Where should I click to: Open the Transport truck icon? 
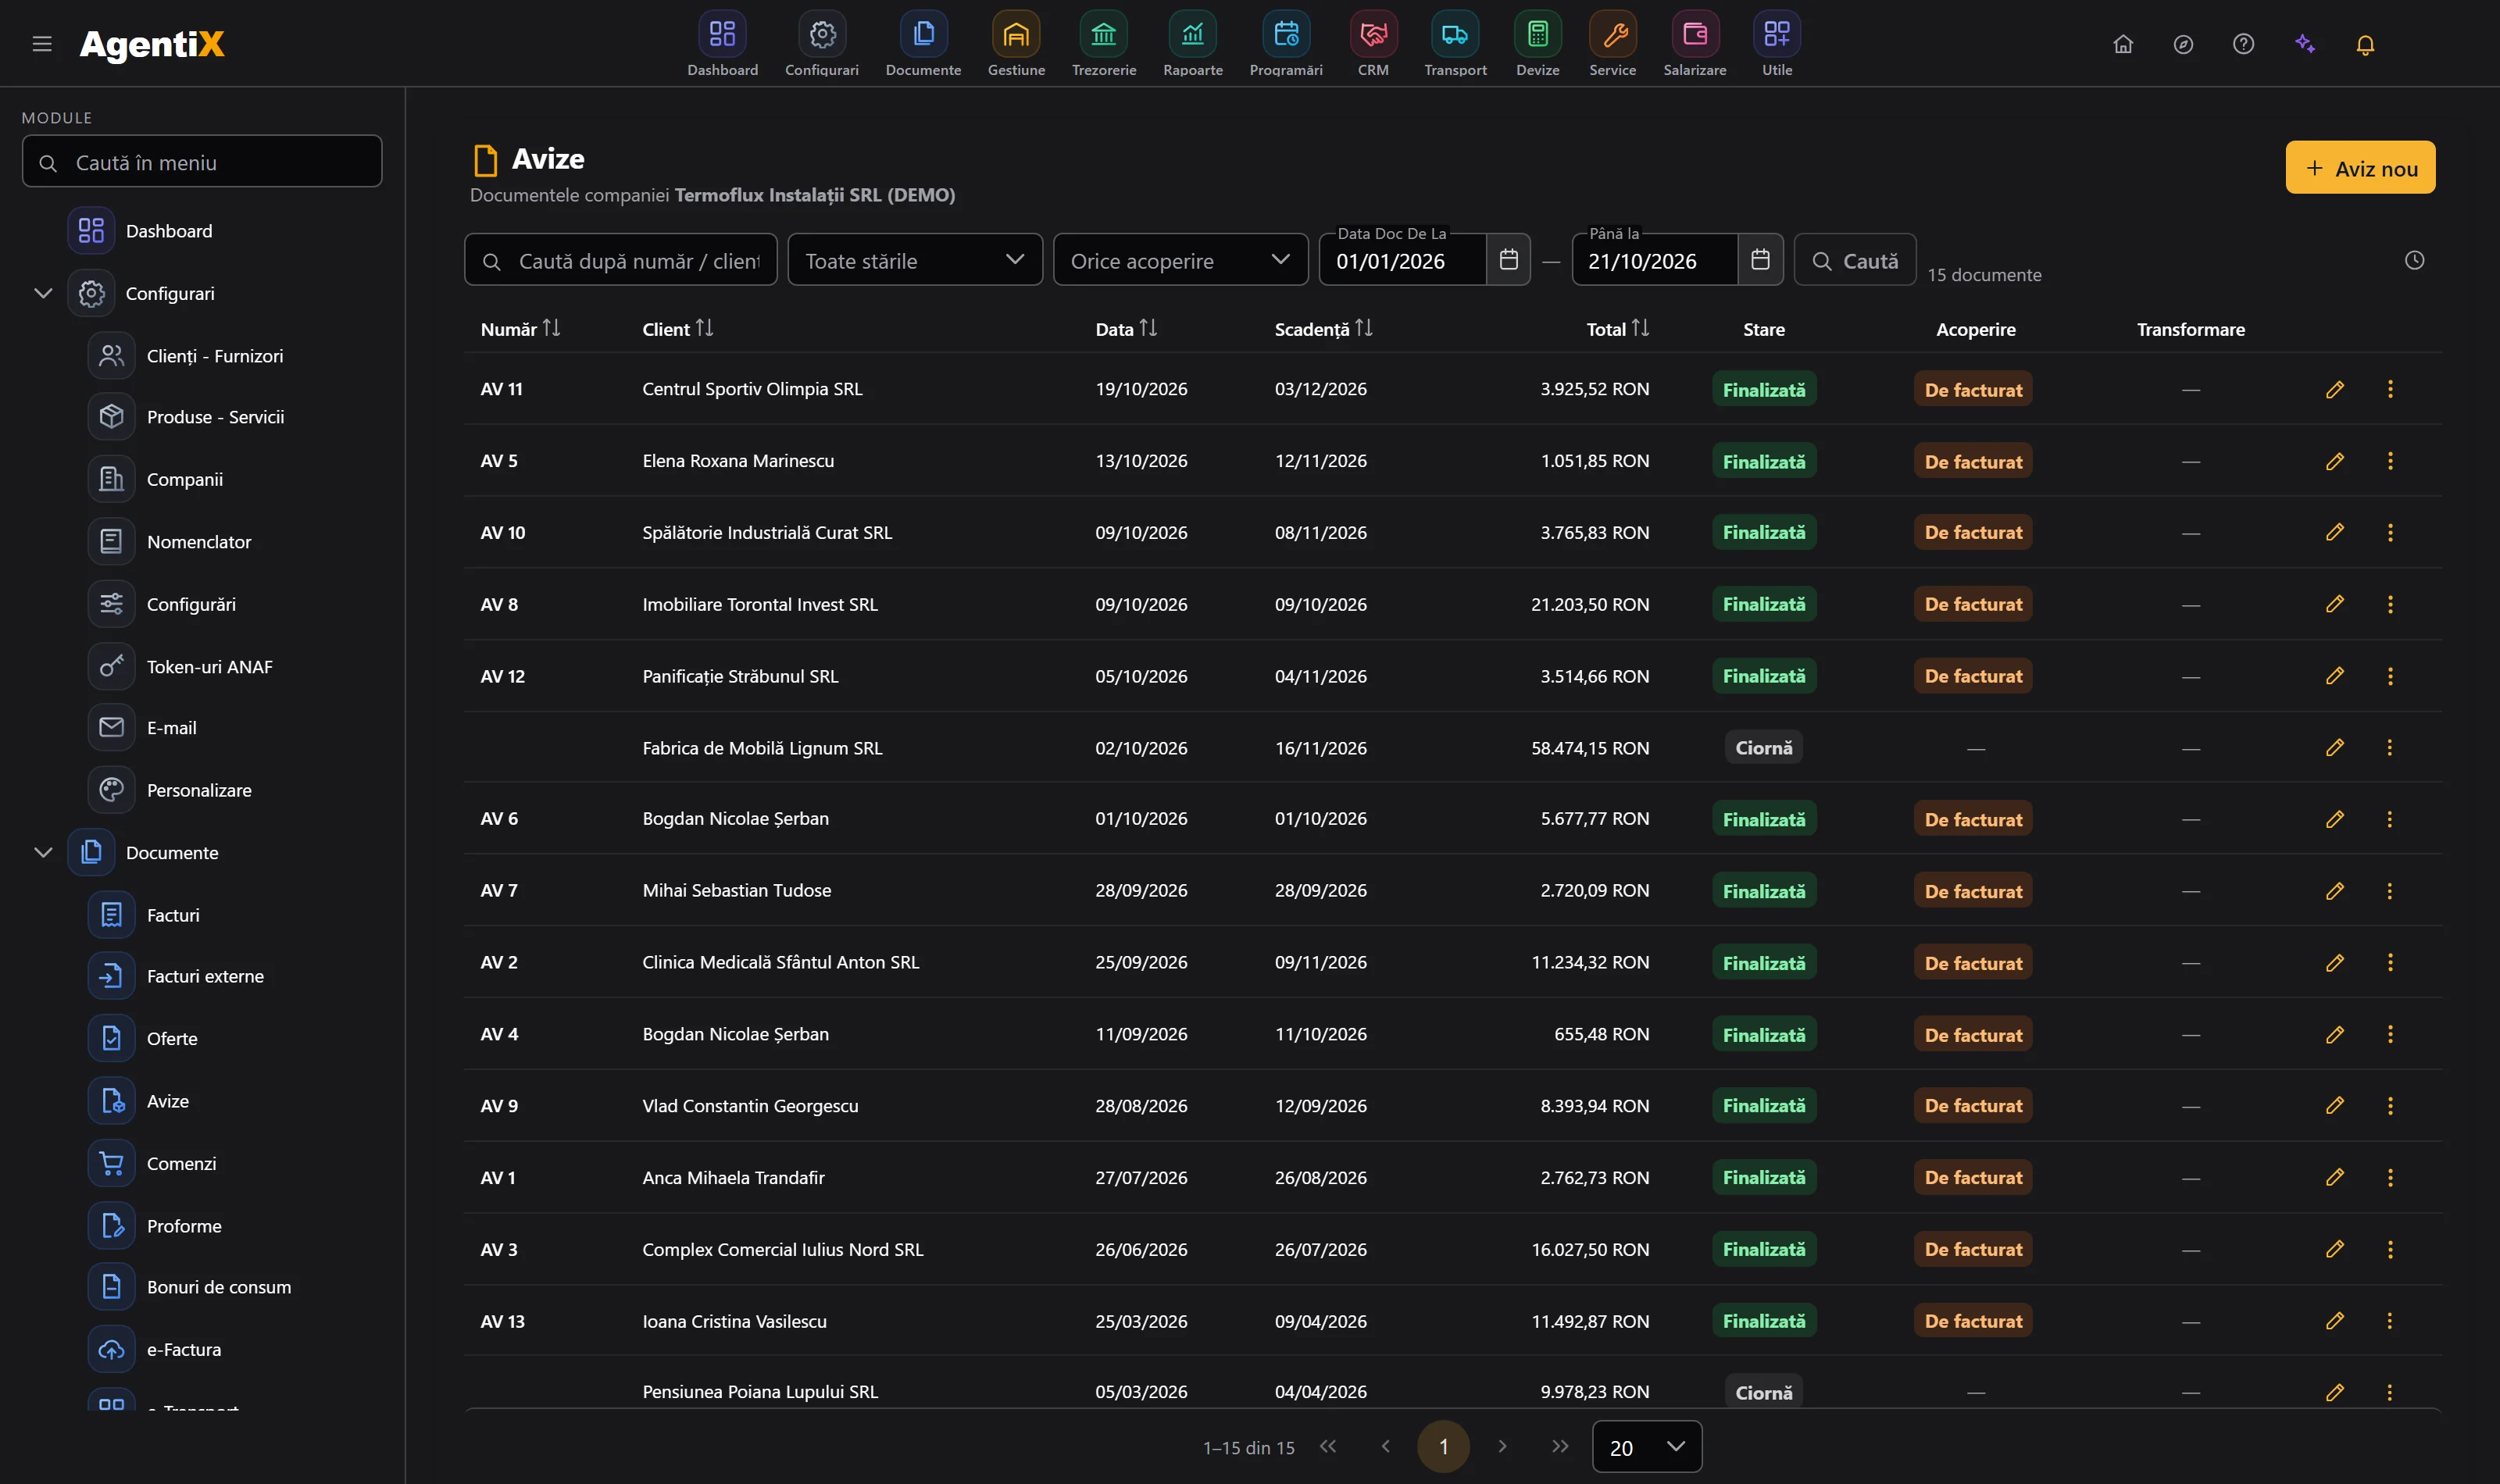pos(1455,35)
